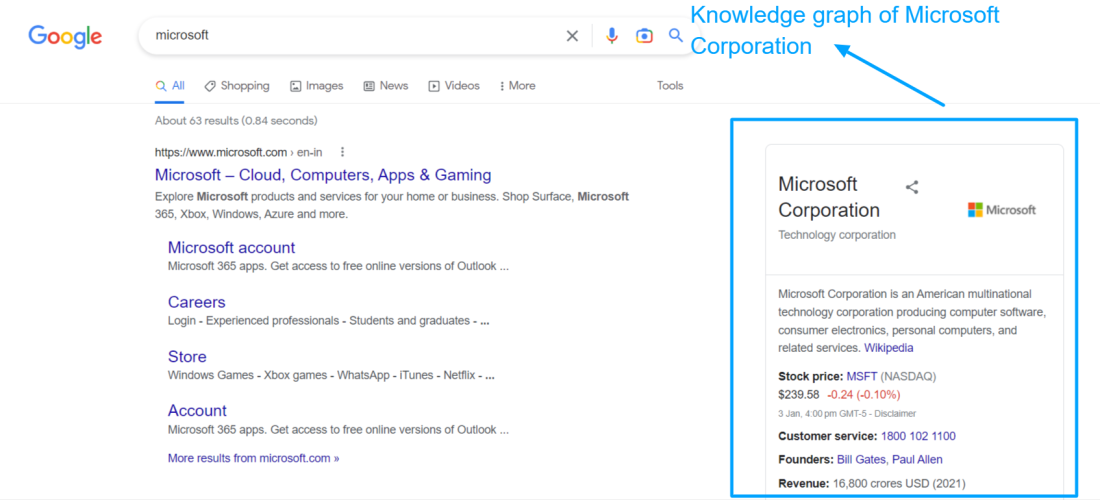
Task: Select the News tab
Action: point(386,86)
